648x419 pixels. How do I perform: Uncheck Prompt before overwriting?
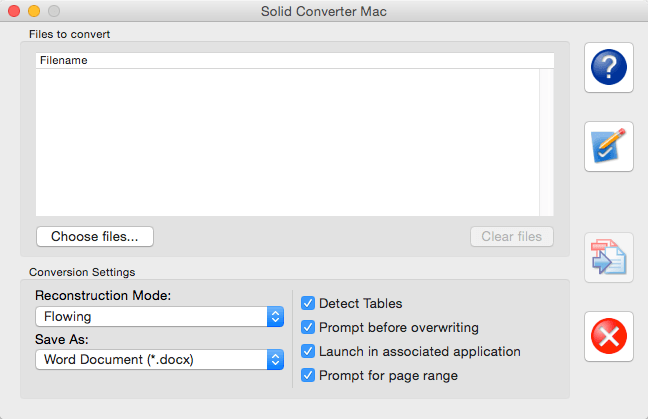coord(308,327)
